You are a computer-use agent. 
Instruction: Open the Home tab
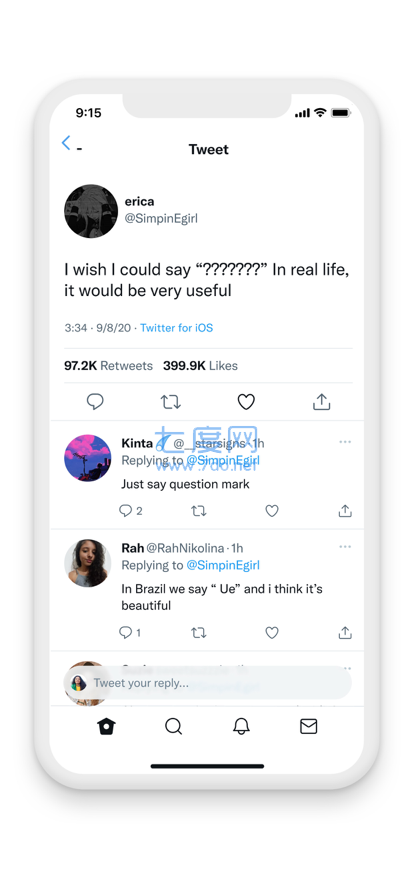click(x=106, y=726)
